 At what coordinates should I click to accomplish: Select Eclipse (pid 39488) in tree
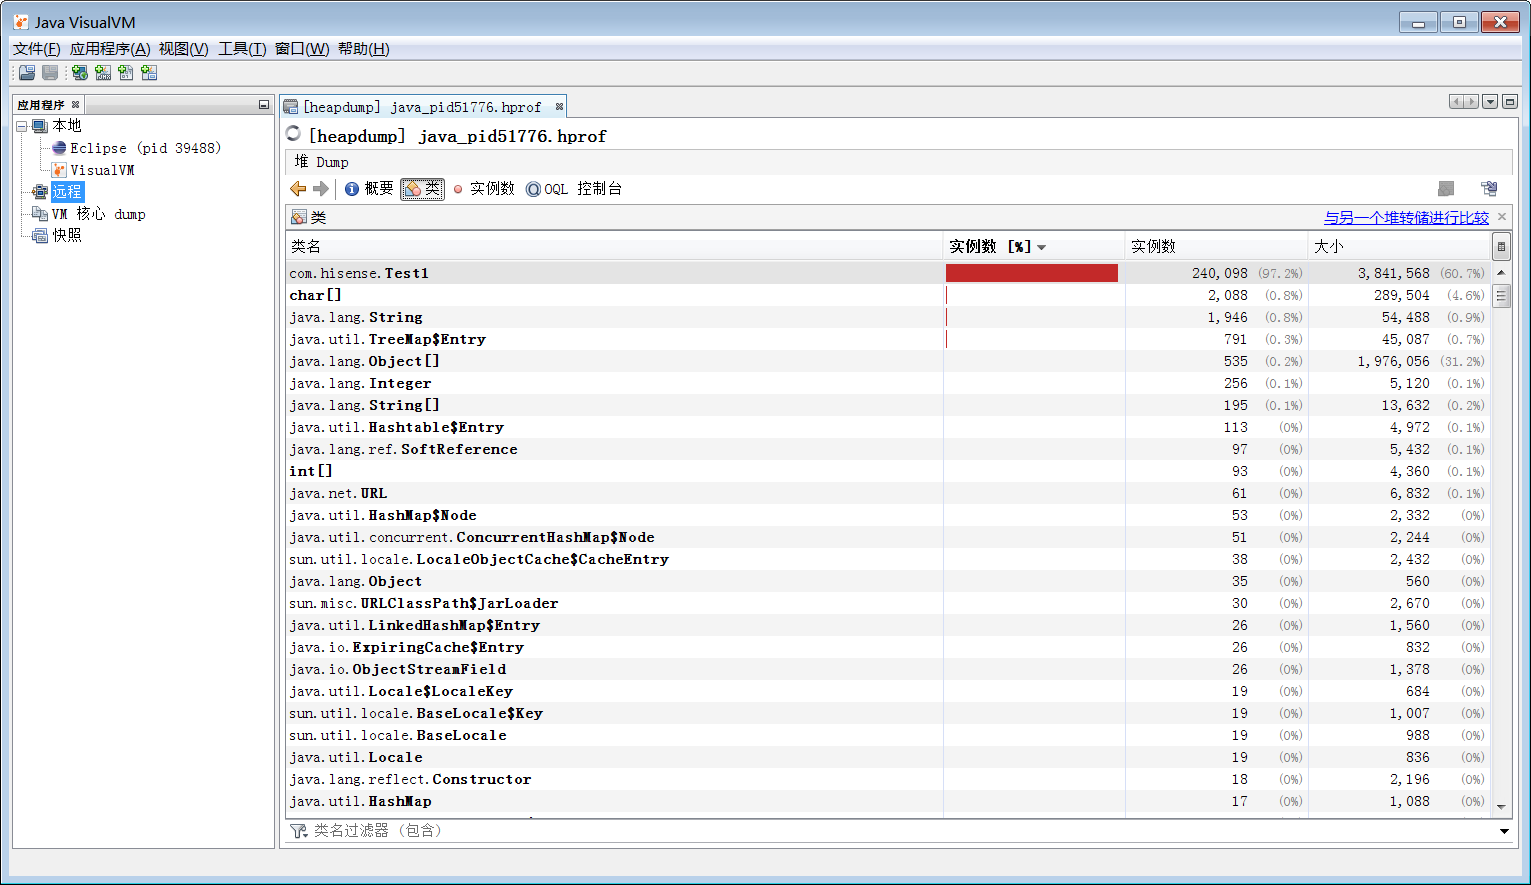146,148
